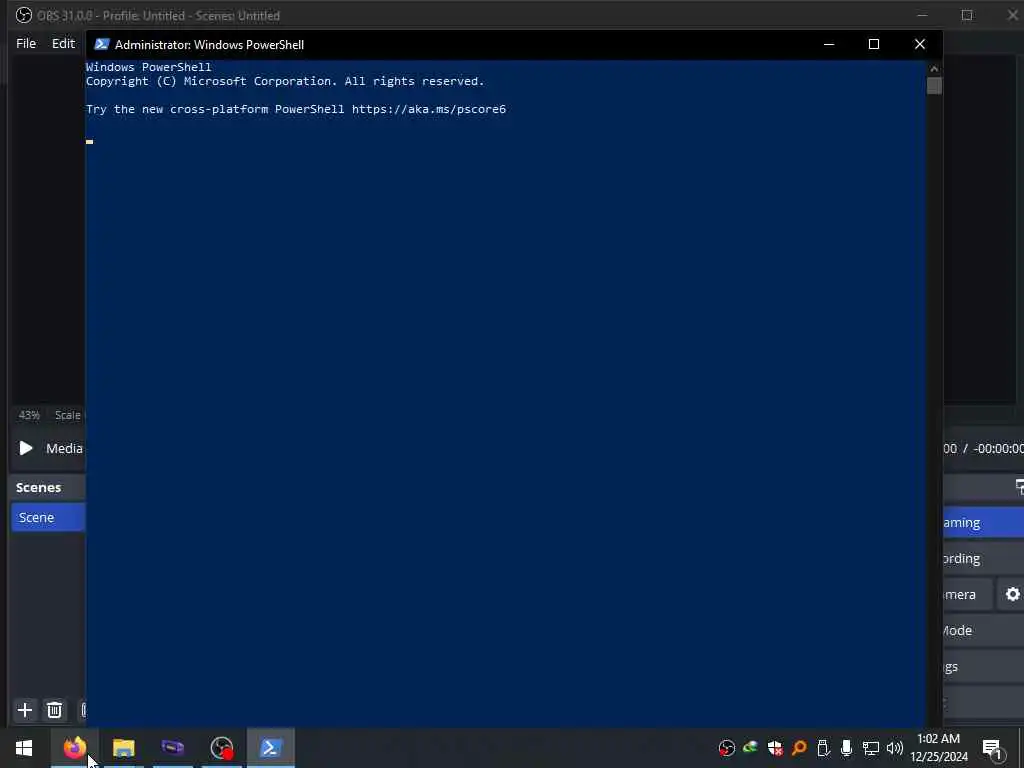The width and height of the screenshot is (1024, 768).
Task: Delete the selected scene with trash icon
Action: pyautogui.click(x=55, y=709)
